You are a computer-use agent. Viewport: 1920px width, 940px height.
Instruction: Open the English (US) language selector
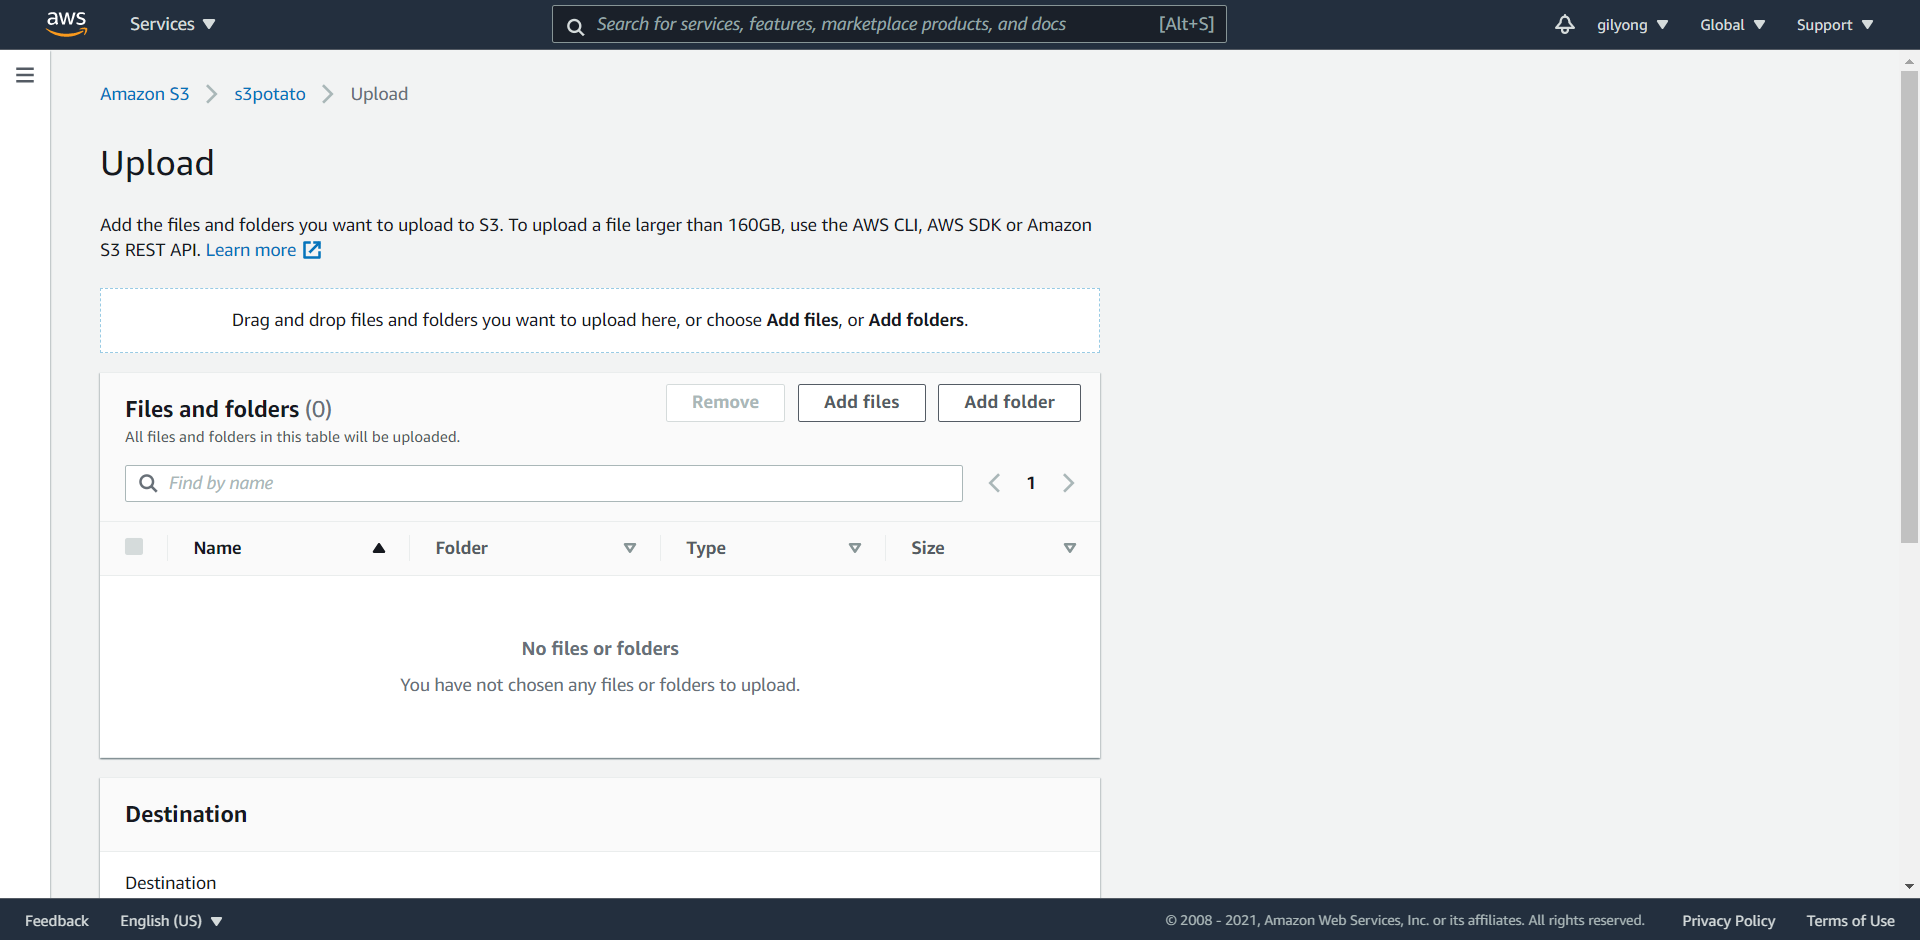(x=171, y=921)
